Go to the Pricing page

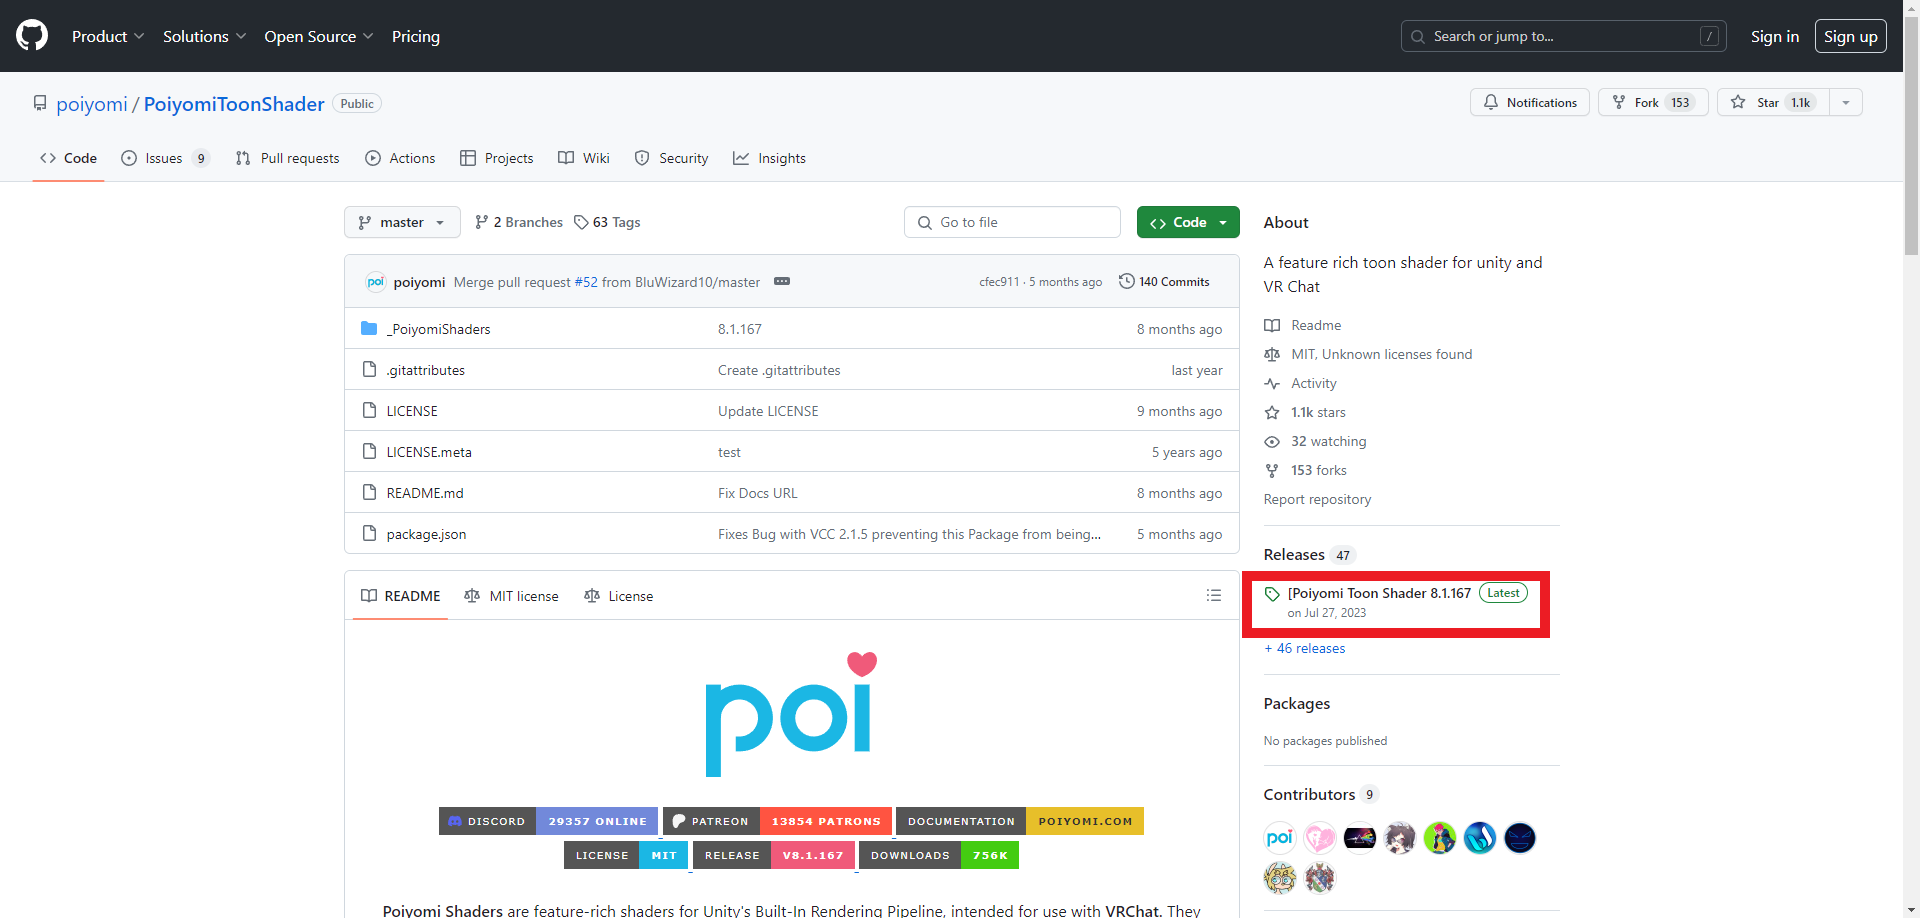tap(416, 36)
